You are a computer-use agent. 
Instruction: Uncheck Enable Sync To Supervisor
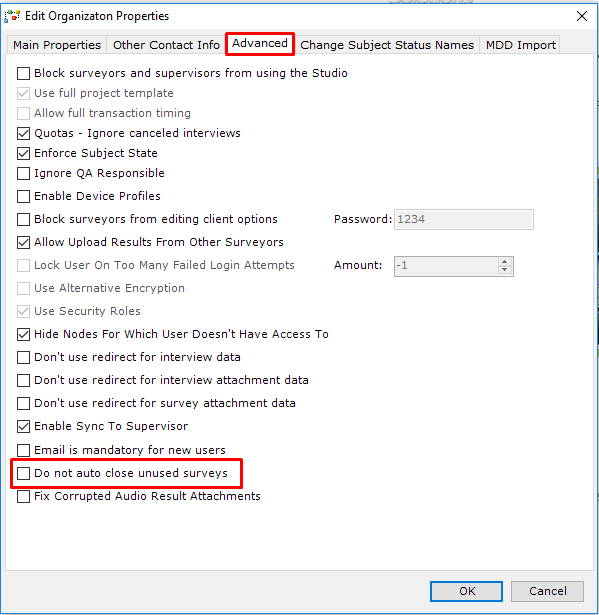(x=24, y=426)
